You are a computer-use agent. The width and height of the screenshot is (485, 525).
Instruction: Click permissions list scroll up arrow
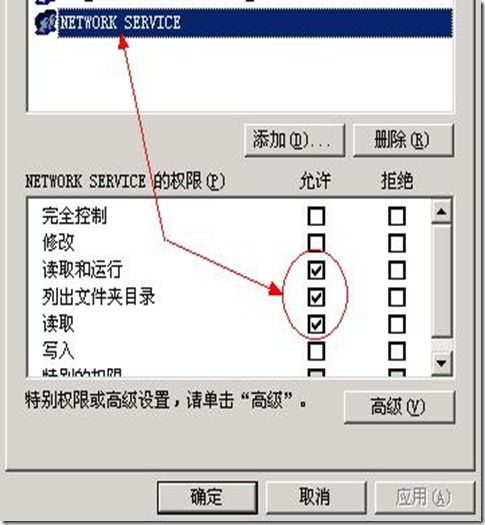click(x=442, y=212)
